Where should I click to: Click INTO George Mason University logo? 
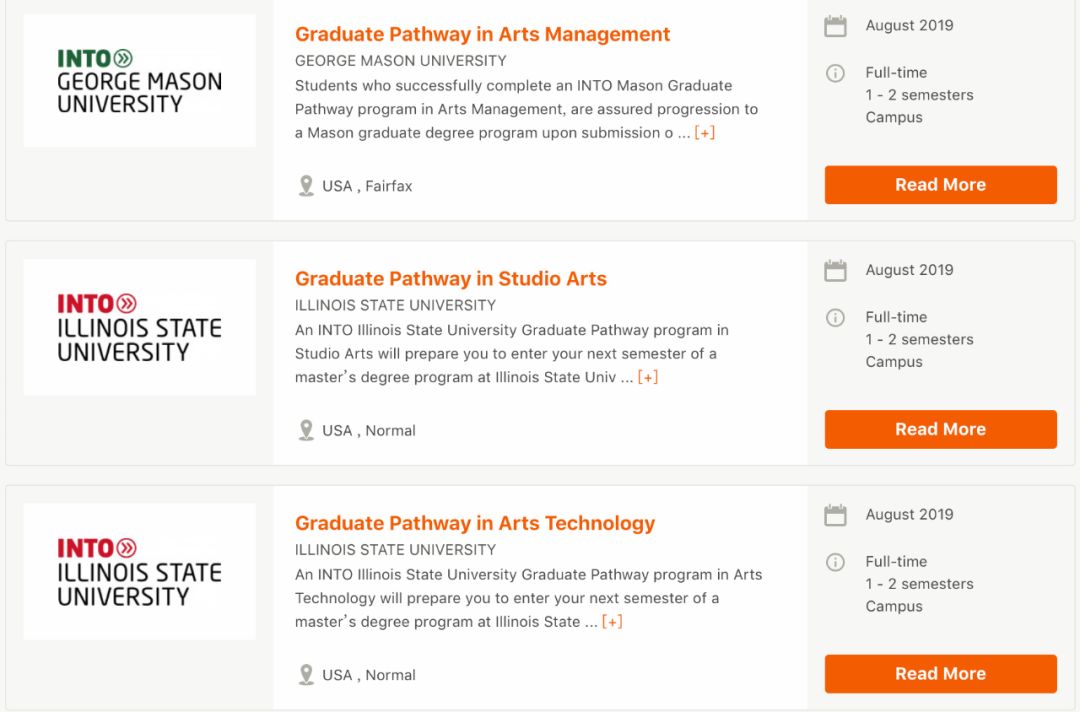click(x=139, y=81)
